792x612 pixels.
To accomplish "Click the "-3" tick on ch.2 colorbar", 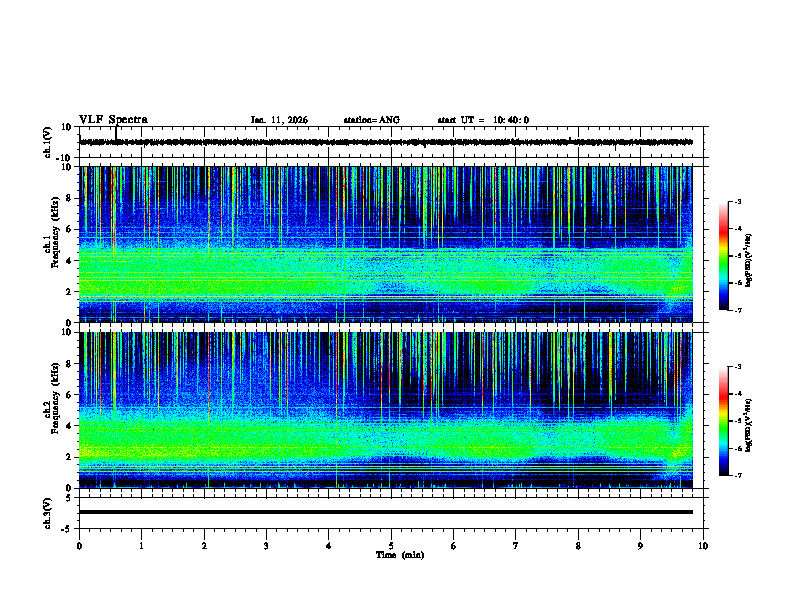I will point(738,367).
